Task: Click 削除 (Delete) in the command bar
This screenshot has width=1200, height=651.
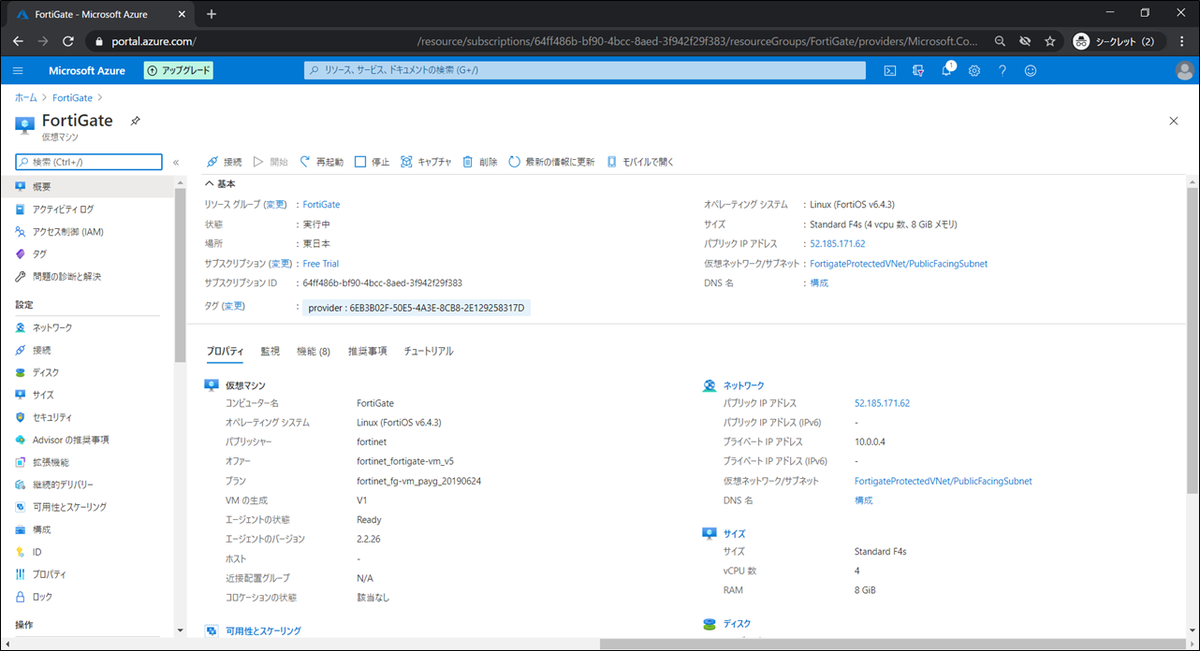Action: click(x=480, y=161)
